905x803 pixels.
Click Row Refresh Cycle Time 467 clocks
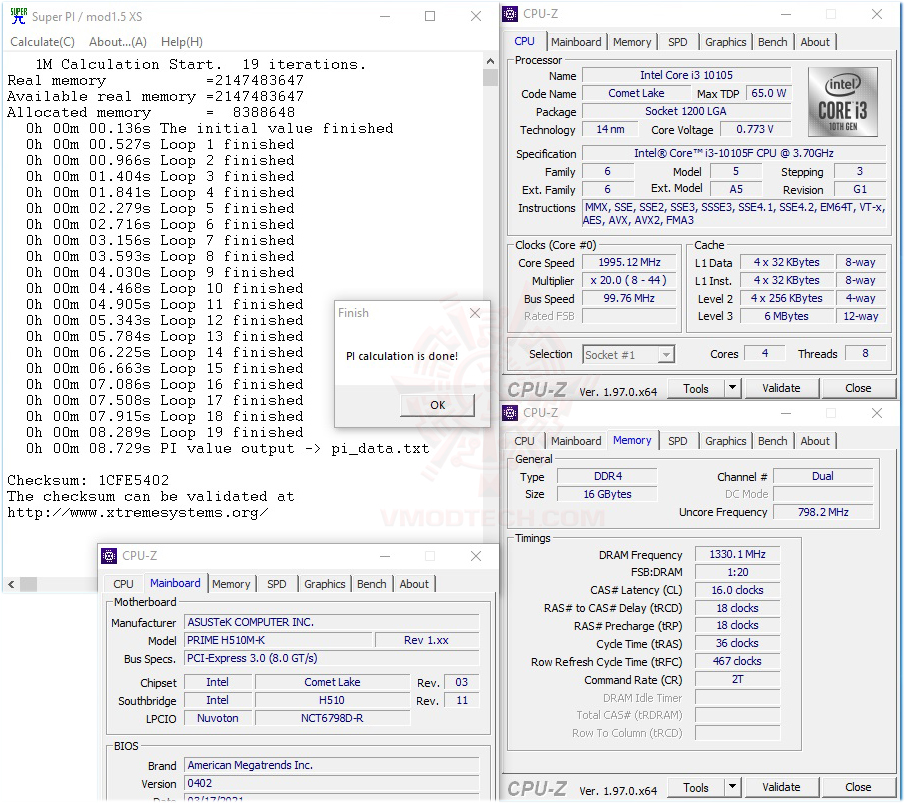[x=737, y=661]
